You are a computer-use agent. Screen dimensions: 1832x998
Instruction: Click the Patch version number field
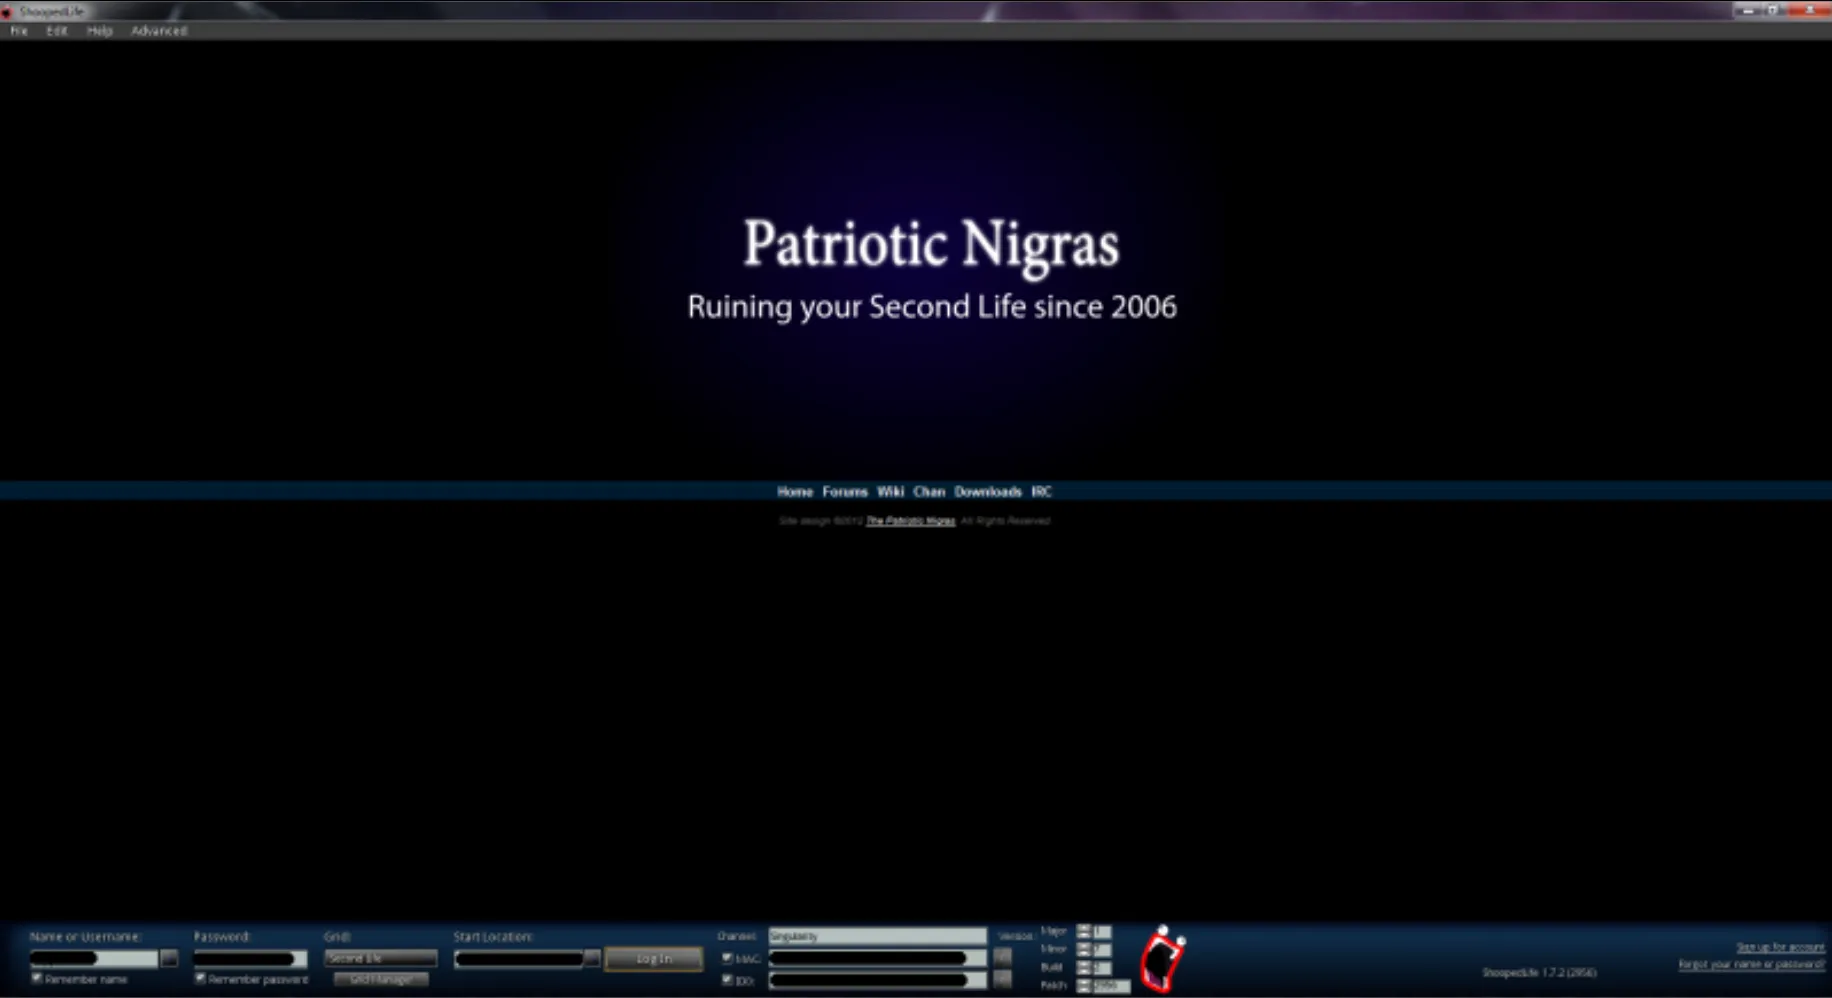tap(1111, 985)
